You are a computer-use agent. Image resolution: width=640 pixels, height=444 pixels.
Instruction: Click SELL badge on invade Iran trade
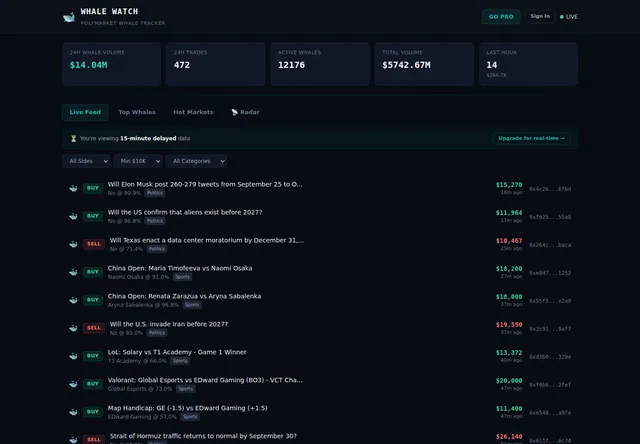pyautogui.click(x=94, y=328)
